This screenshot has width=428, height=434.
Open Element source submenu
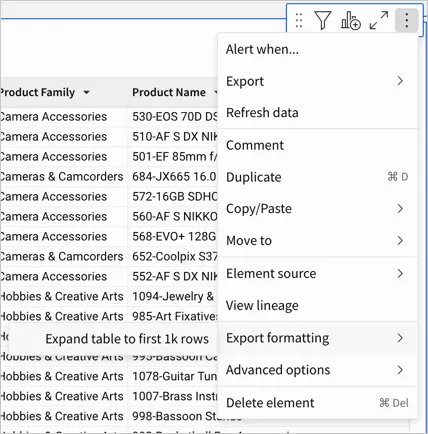click(x=318, y=274)
